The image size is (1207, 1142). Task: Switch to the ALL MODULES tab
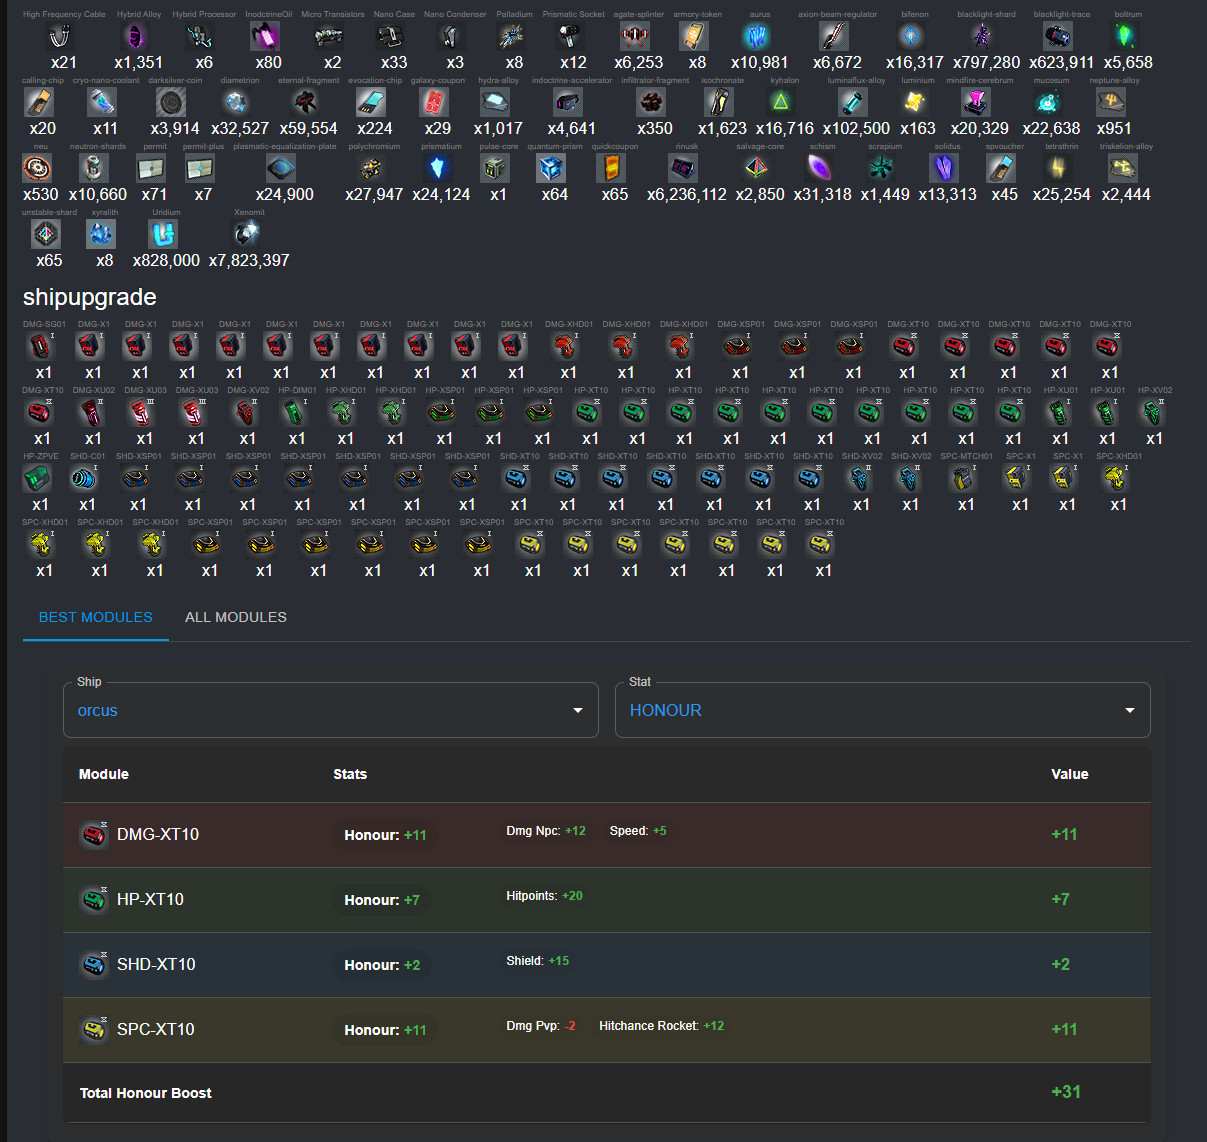click(236, 617)
